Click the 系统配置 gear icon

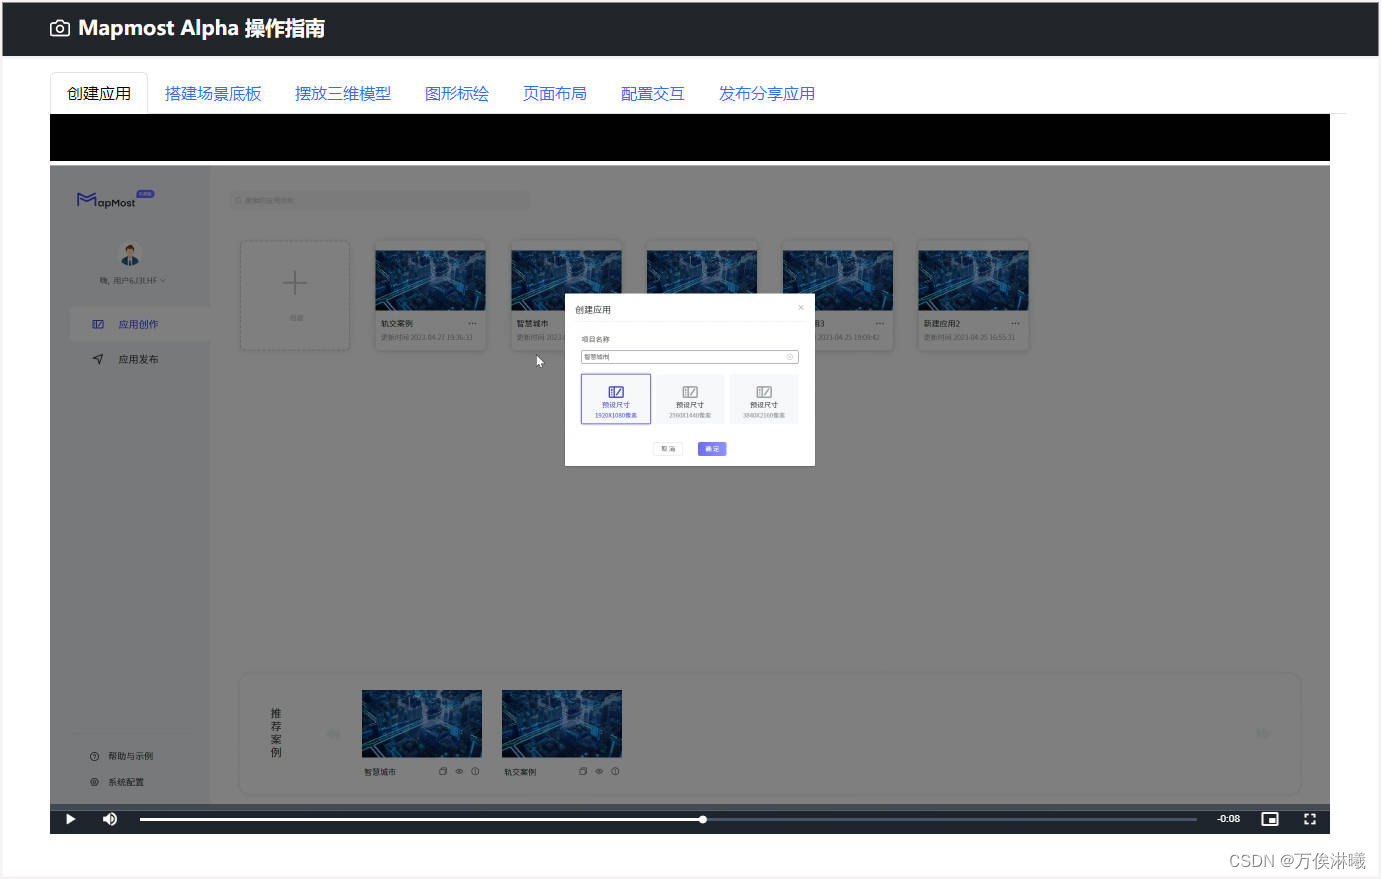(95, 783)
